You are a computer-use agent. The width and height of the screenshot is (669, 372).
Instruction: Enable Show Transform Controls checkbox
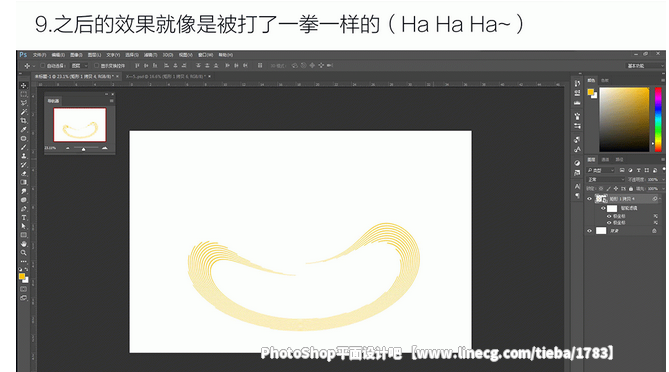[x=96, y=66]
